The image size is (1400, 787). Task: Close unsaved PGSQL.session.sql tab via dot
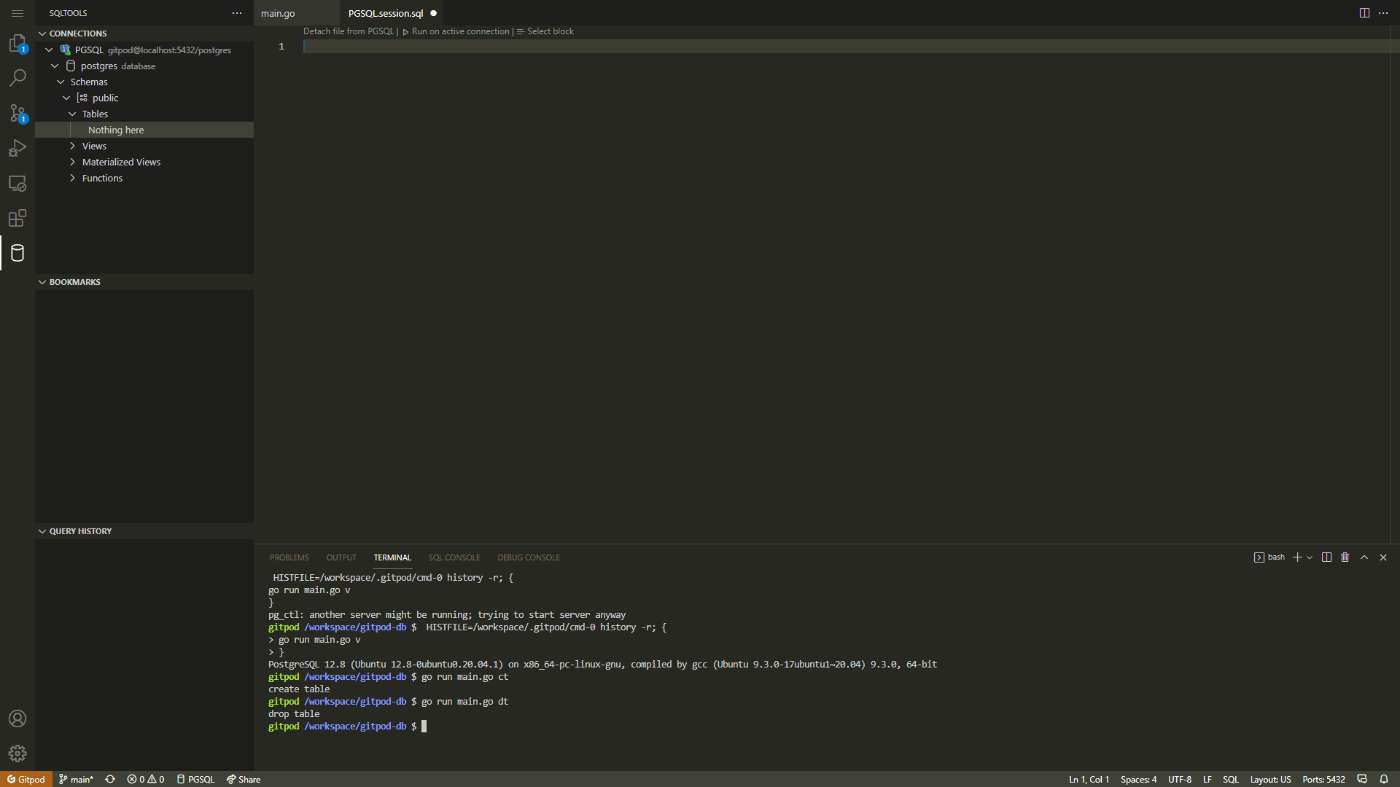(433, 13)
